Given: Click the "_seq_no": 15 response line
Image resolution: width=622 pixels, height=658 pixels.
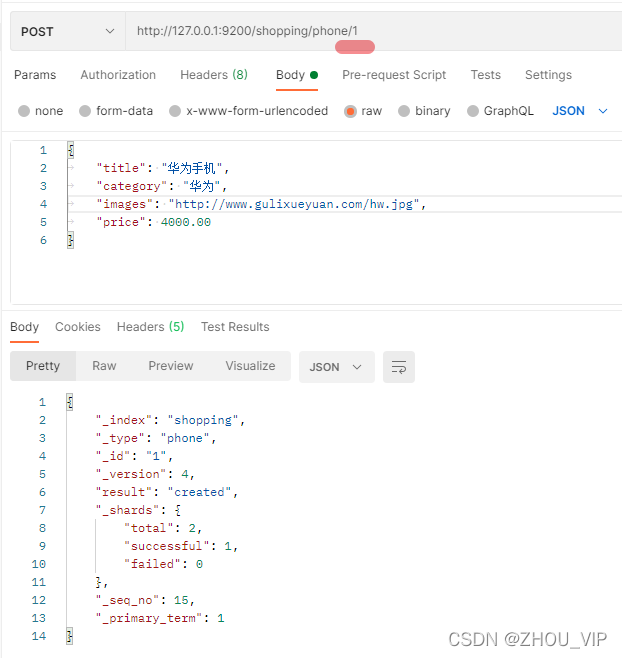Looking at the screenshot, I should coord(145,600).
